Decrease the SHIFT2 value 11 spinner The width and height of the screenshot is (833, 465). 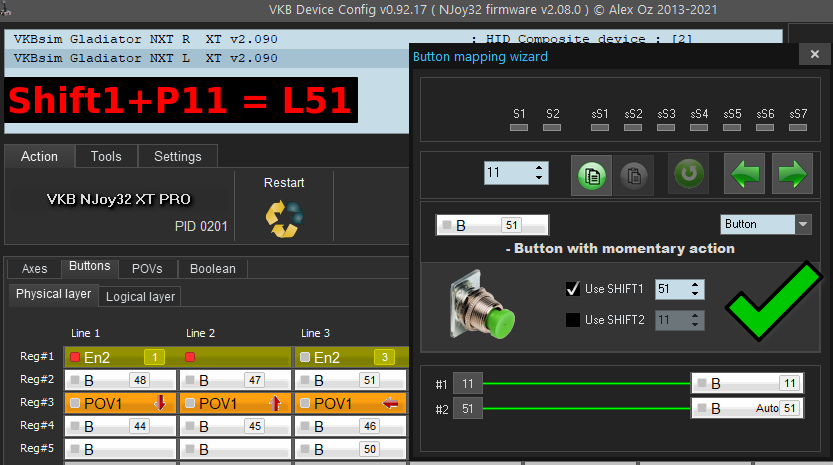click(x=695, y=324)
